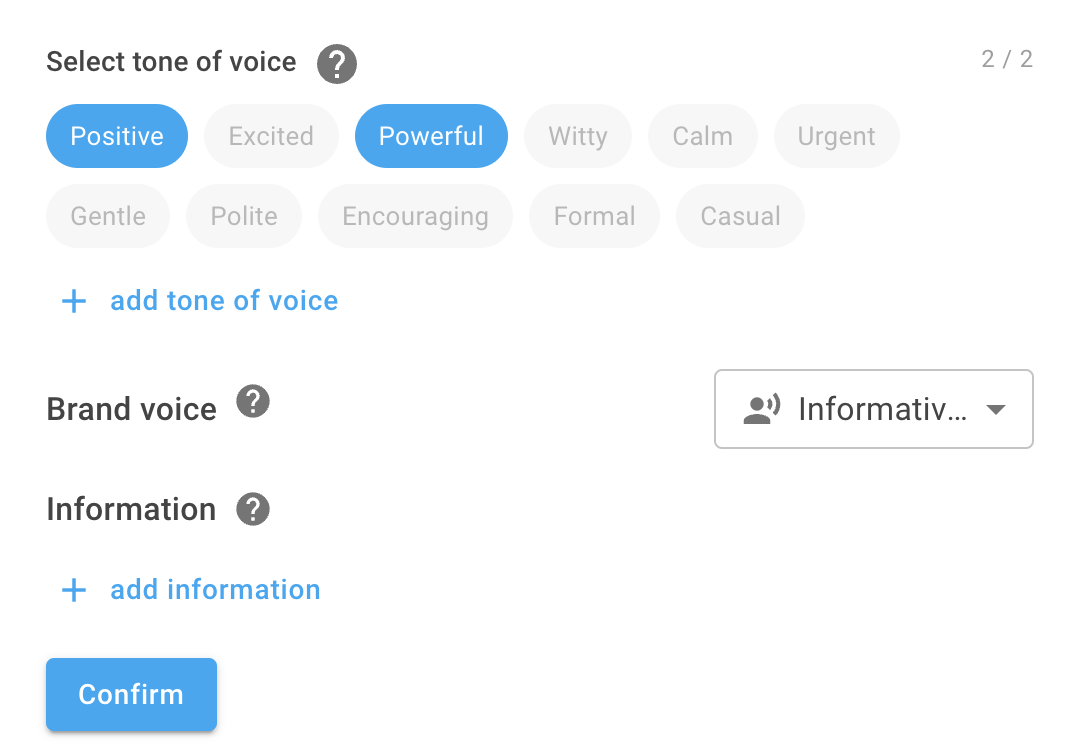Screen dimensions: 1080x748
Task: Open the Brand voice help icon
Action: point(253,401)
